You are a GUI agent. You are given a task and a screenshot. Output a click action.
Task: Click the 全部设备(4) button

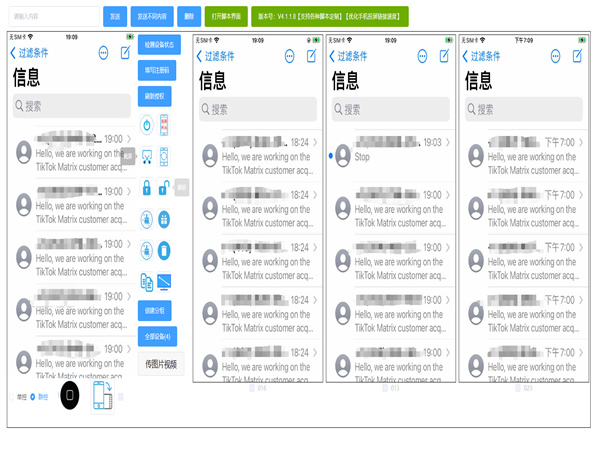[x=155, y=336]
